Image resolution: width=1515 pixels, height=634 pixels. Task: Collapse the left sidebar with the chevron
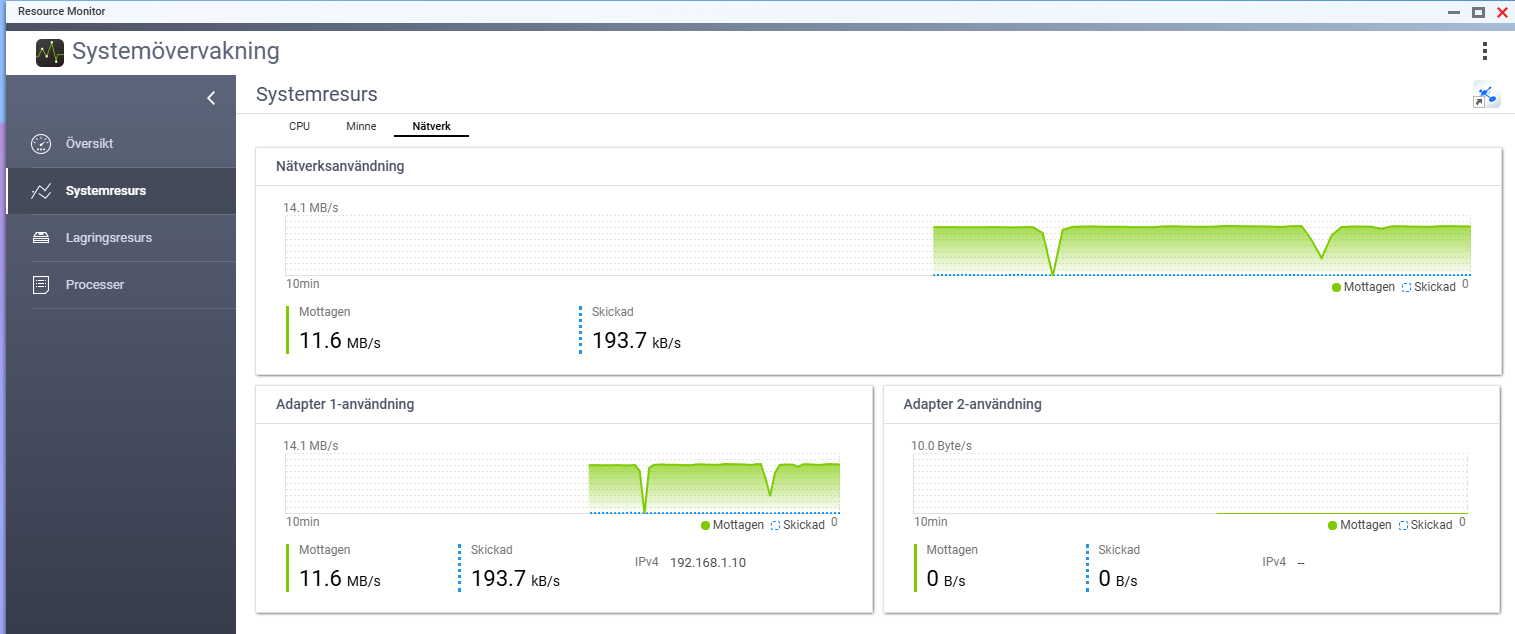[211, 98]
